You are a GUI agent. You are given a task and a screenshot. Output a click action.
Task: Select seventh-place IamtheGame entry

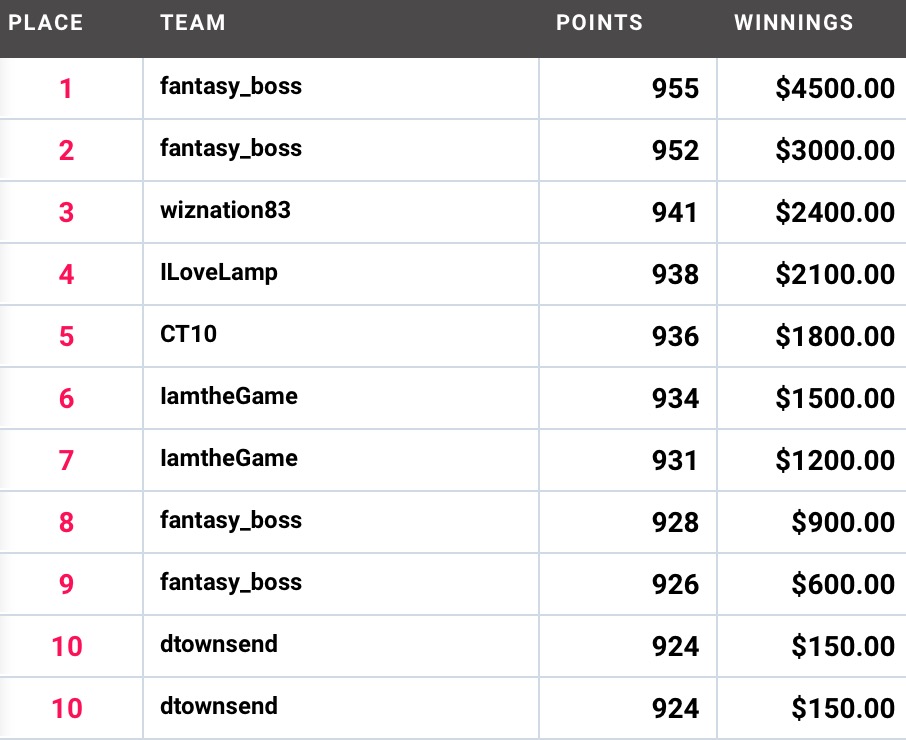[229, 458]
